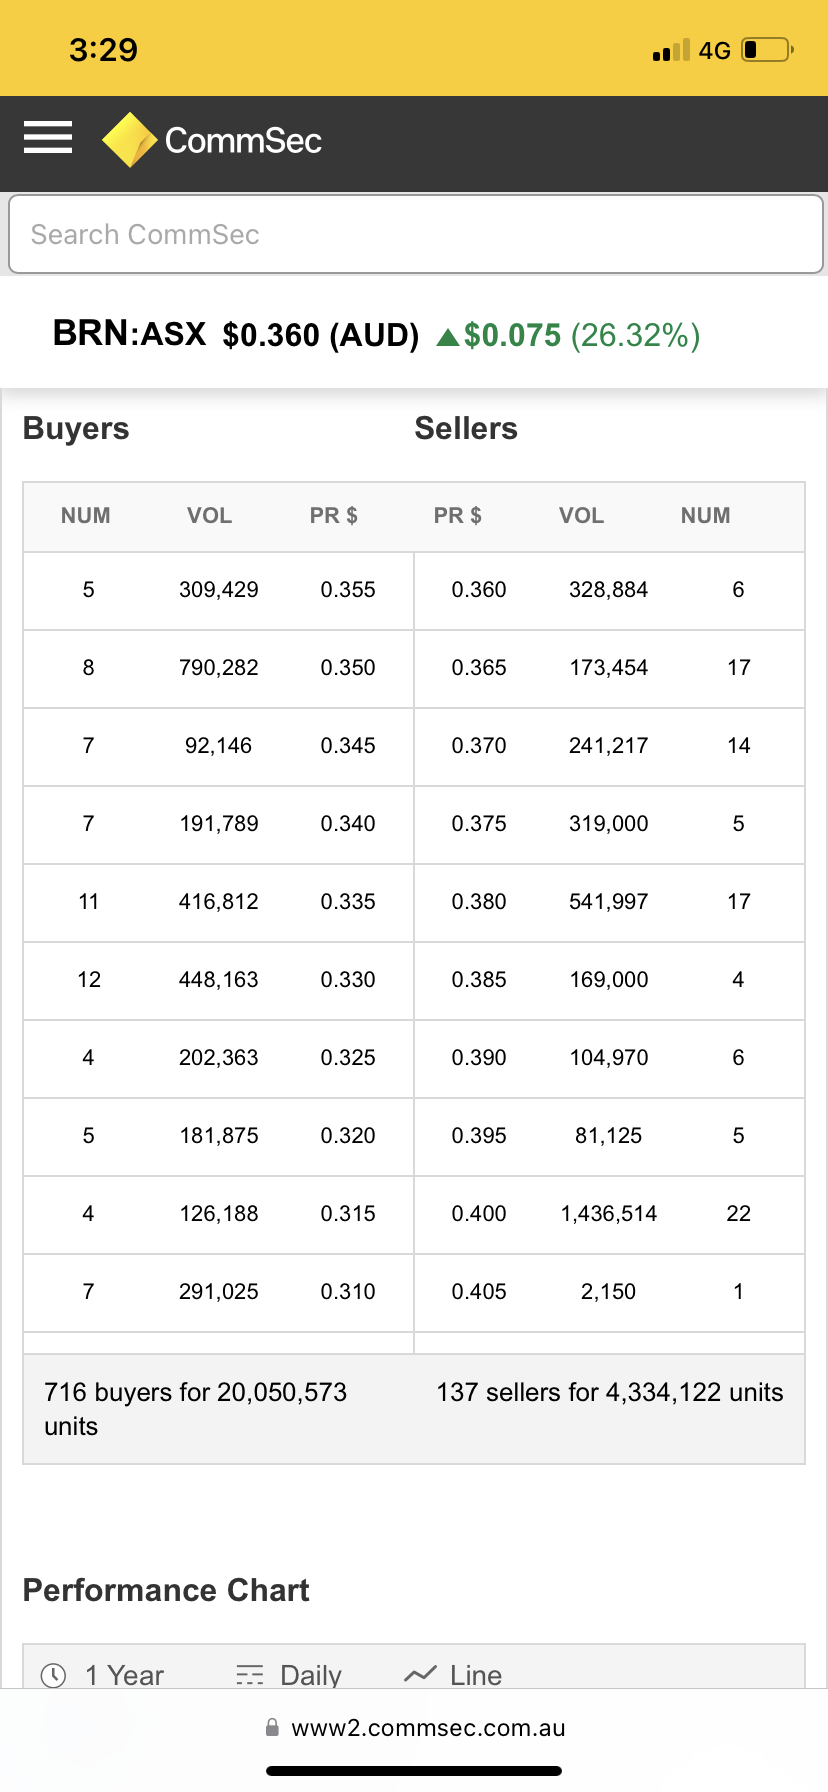Tap the CommSec diamond logo

click(x=130, y=139)
